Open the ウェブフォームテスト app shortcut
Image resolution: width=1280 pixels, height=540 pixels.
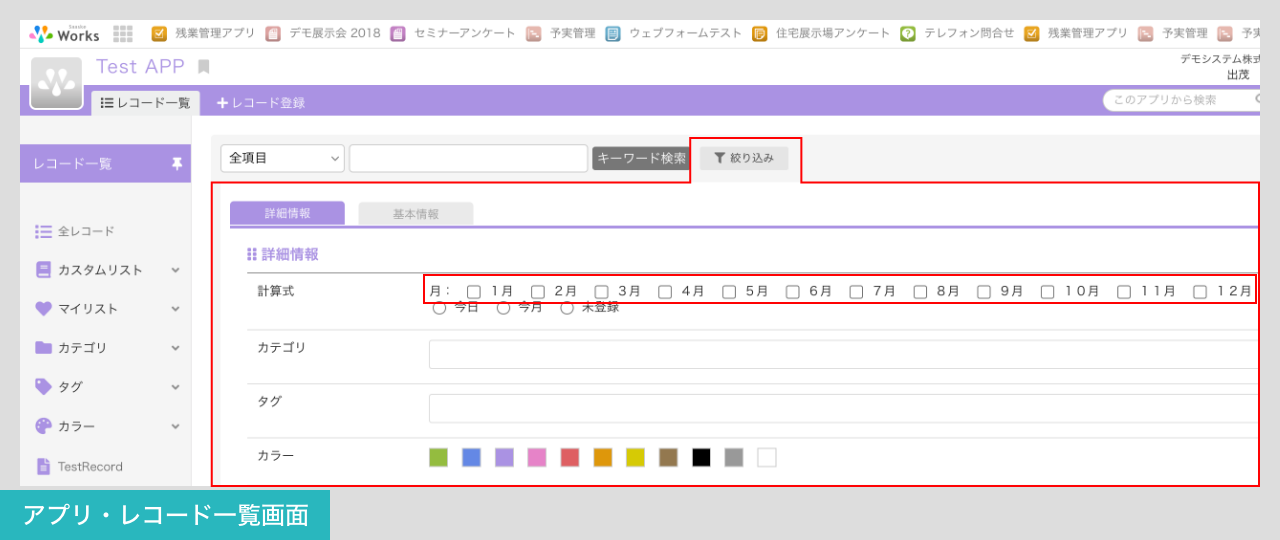pyautogui.click(x=674, y=33)
